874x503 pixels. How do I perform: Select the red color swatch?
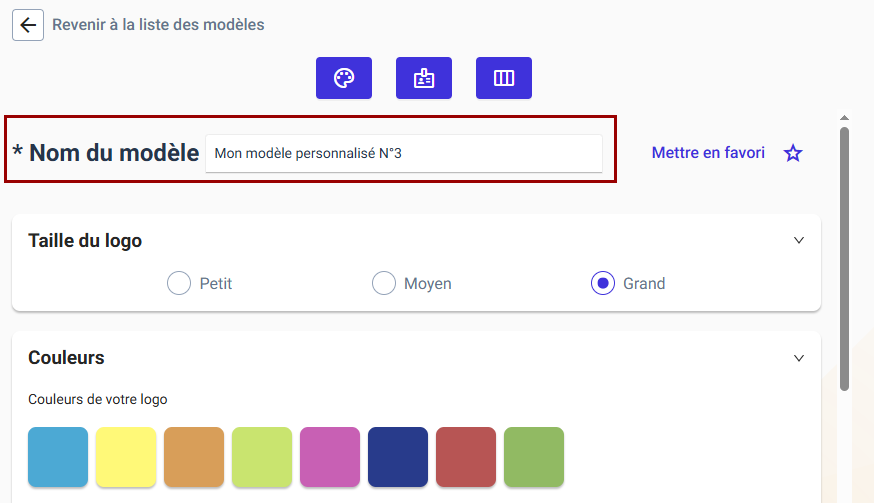click(466, 457)
